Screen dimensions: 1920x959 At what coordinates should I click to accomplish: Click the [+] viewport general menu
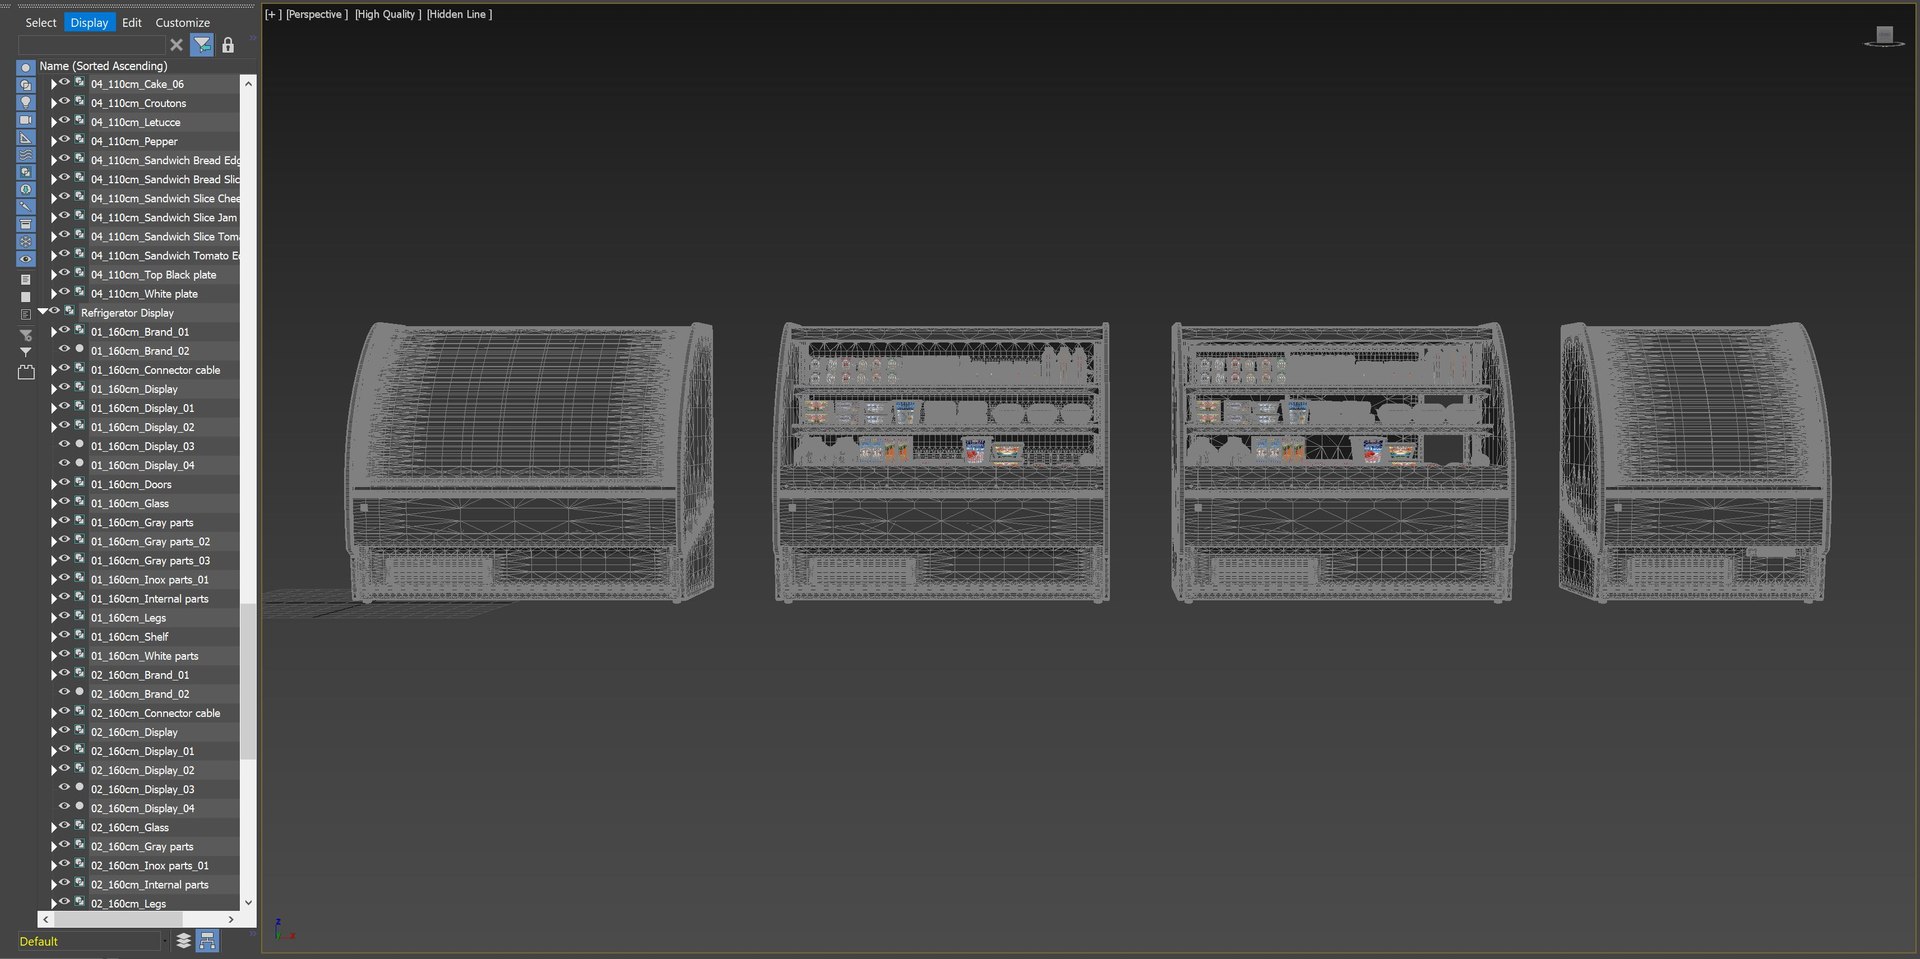pyautogui.click(x=273, y=14)
